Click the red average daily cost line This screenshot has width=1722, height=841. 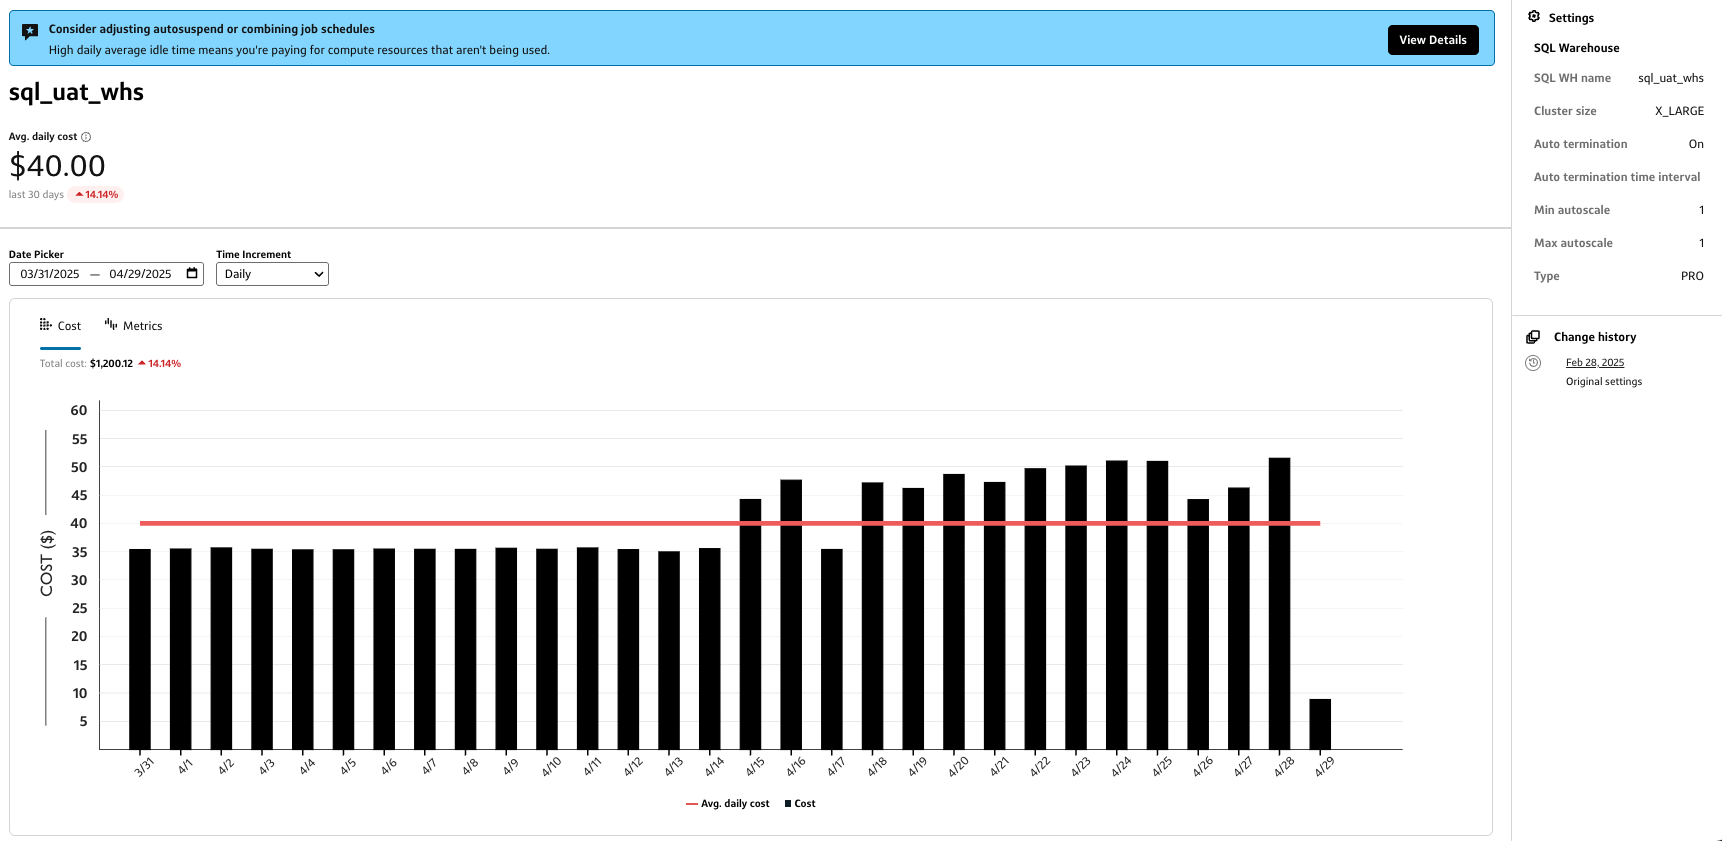click(730, 523)
